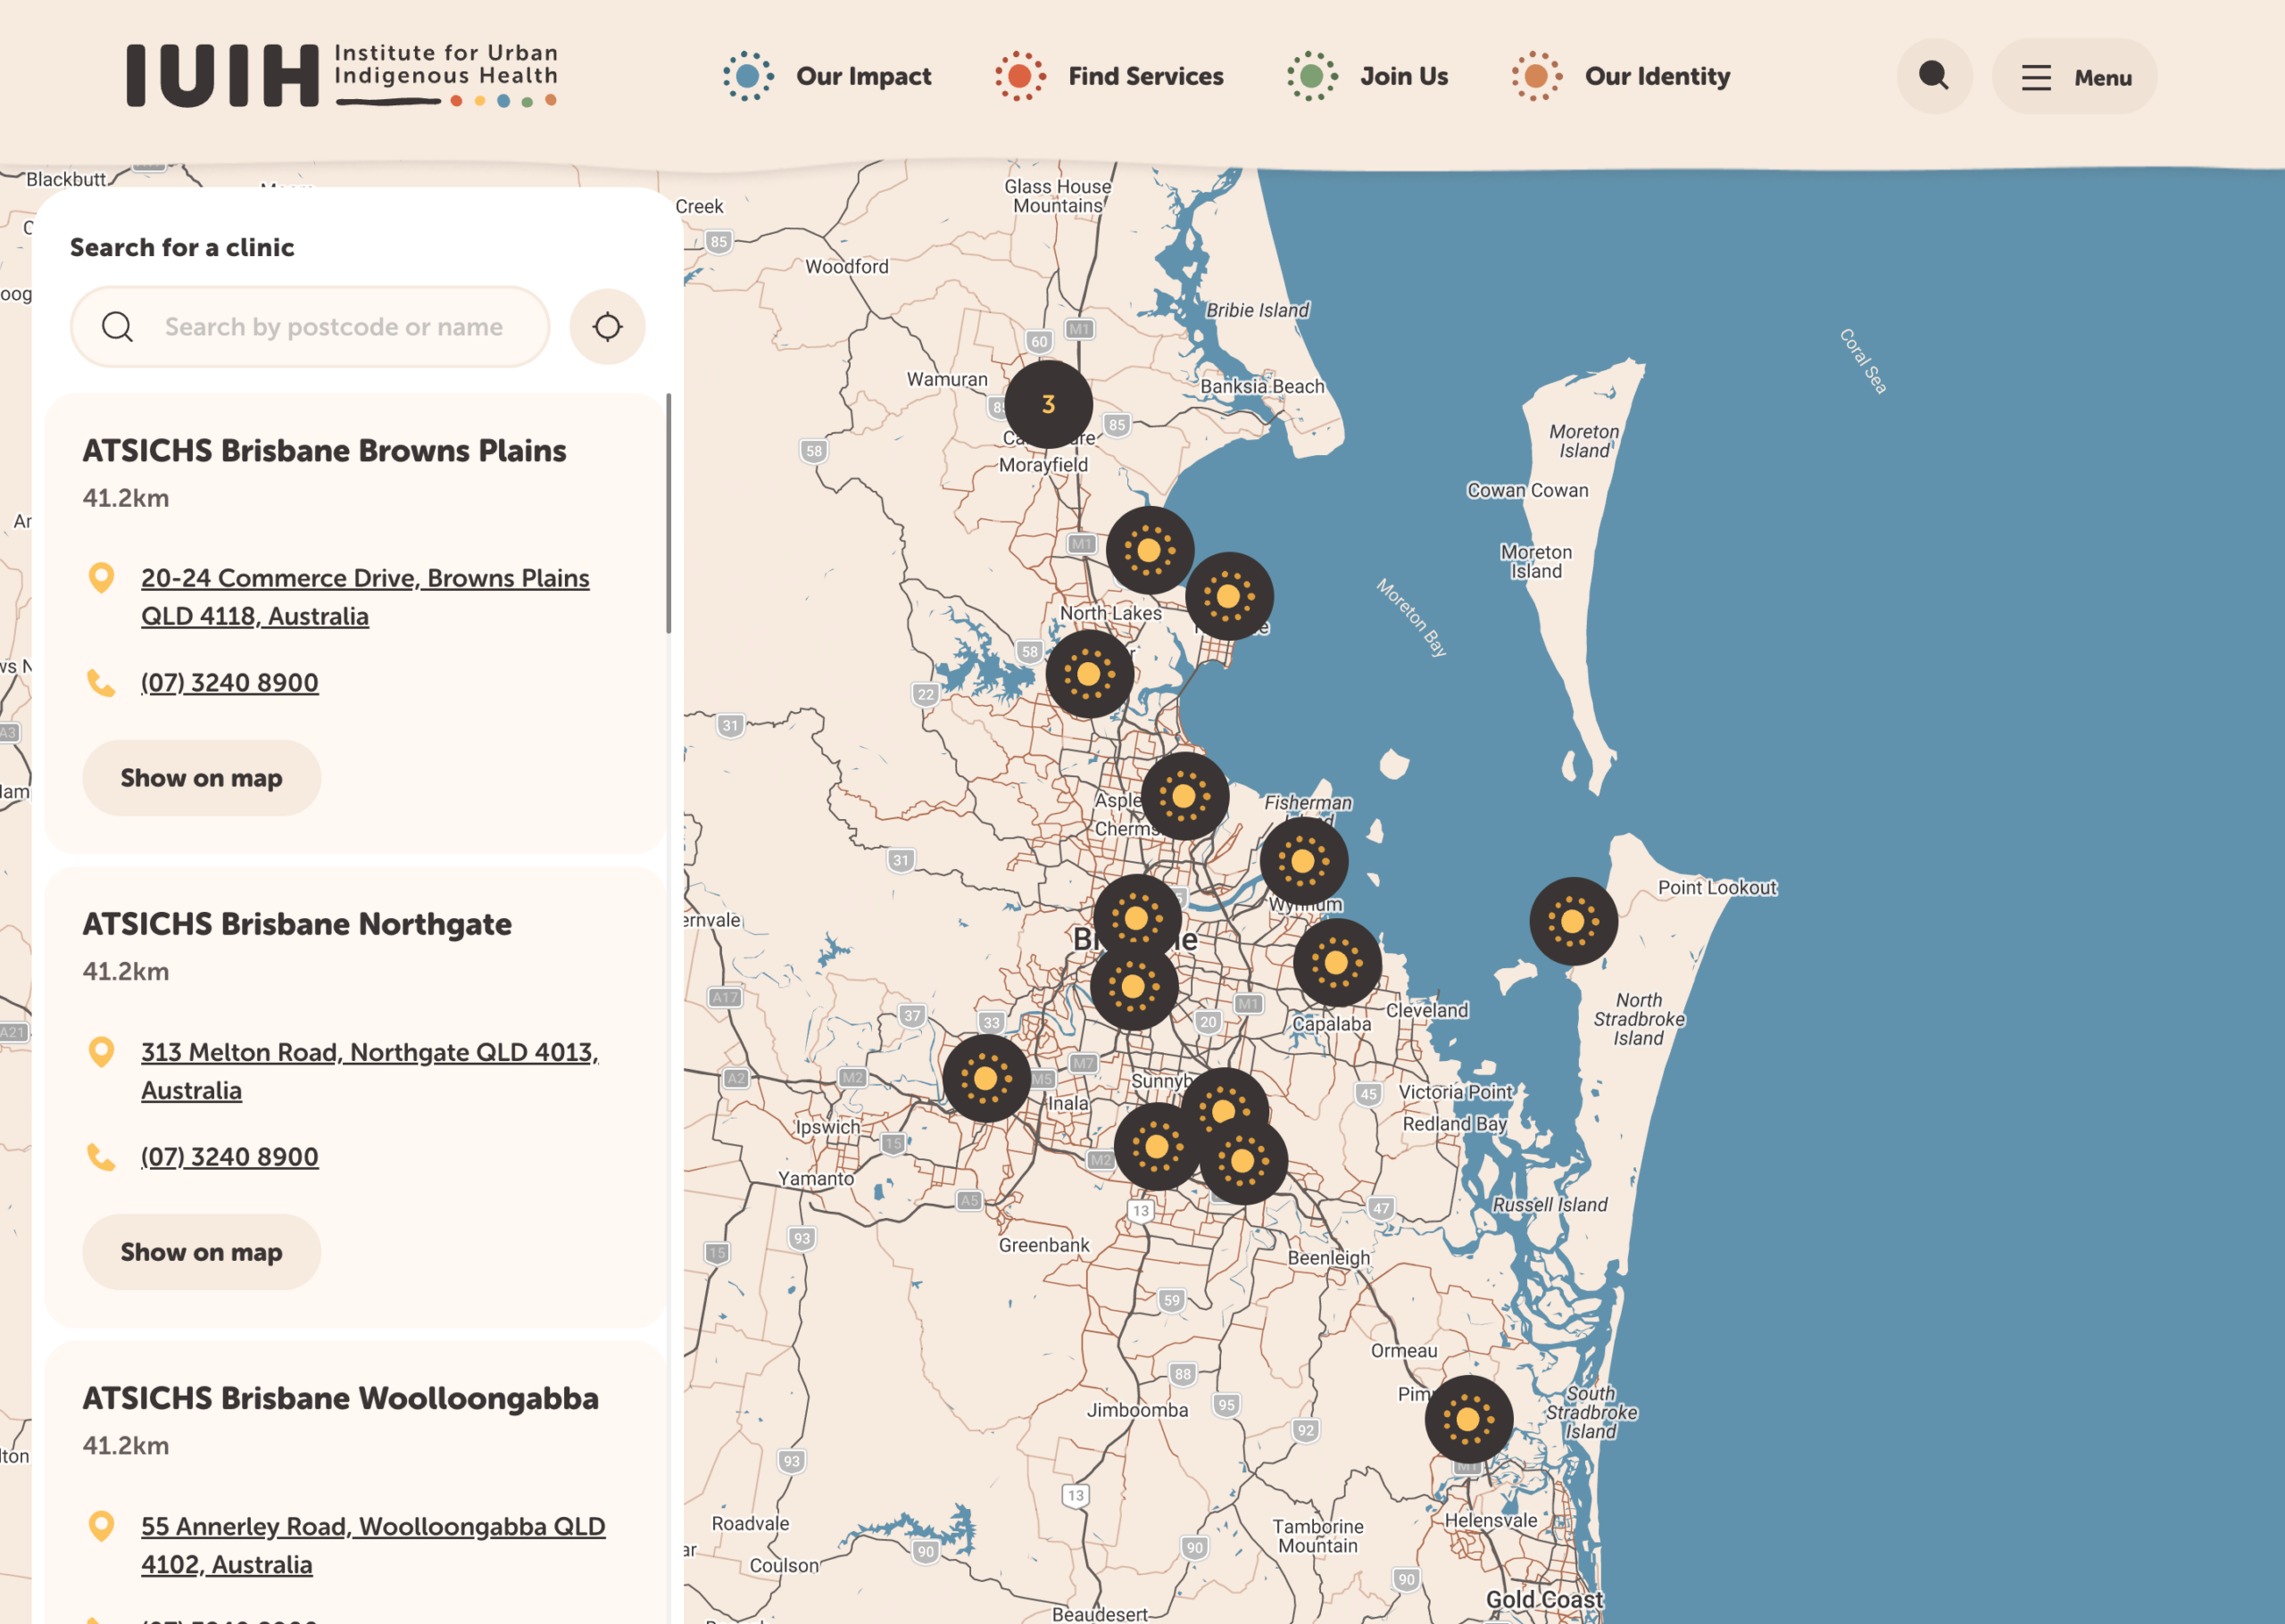Select clinic marker near Inala
Image resolution: width=2285 pixels, height=1624 pixels.
(x=1157, y=1146)
